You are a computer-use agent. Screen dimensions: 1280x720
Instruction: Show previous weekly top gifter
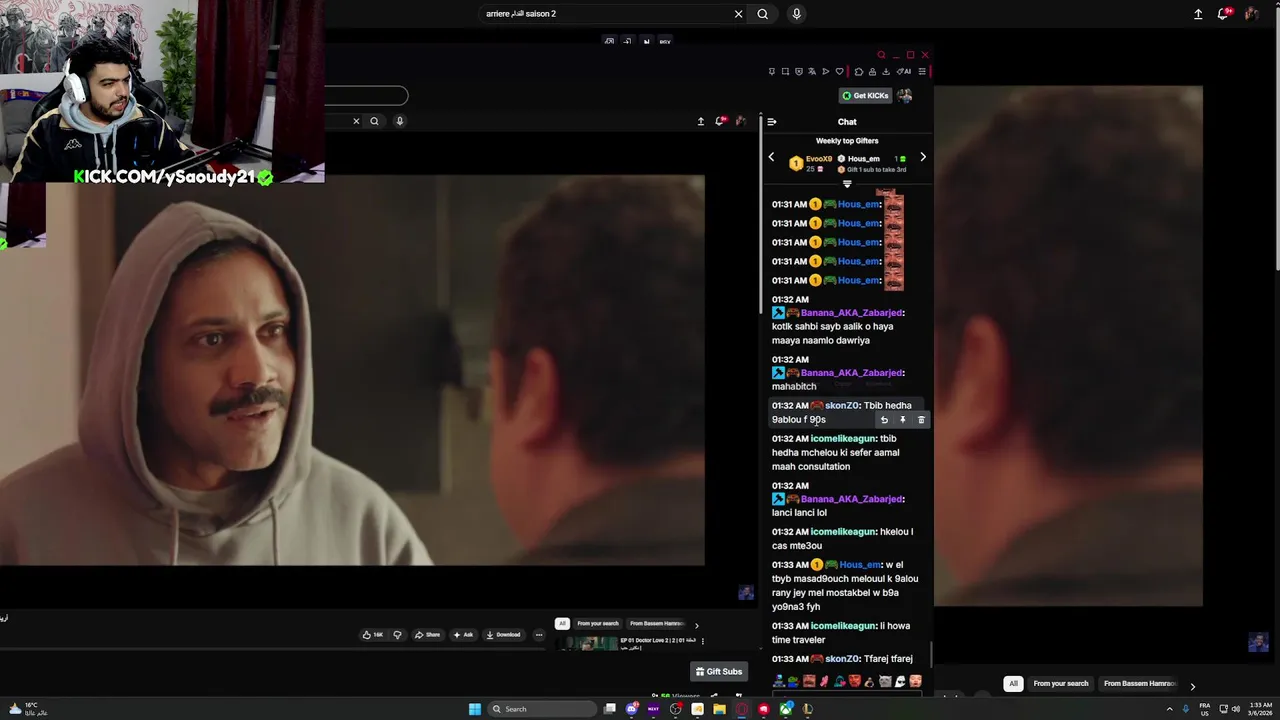771,157
